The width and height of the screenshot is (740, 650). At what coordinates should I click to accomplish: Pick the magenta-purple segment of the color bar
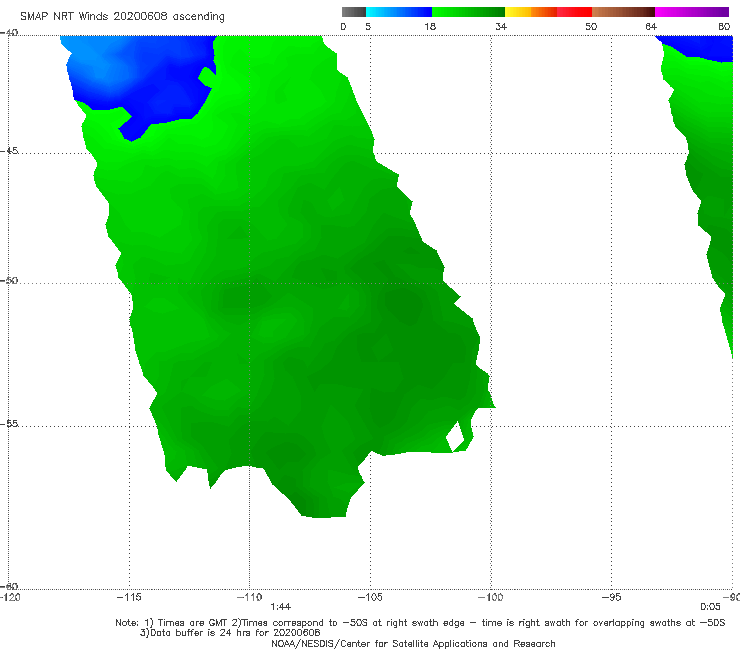pos(692,12)
